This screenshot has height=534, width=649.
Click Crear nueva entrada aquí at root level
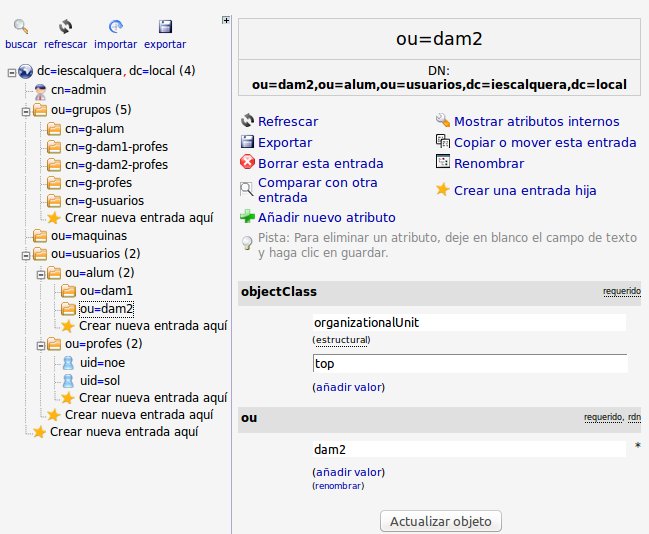(x=124, y=432)
